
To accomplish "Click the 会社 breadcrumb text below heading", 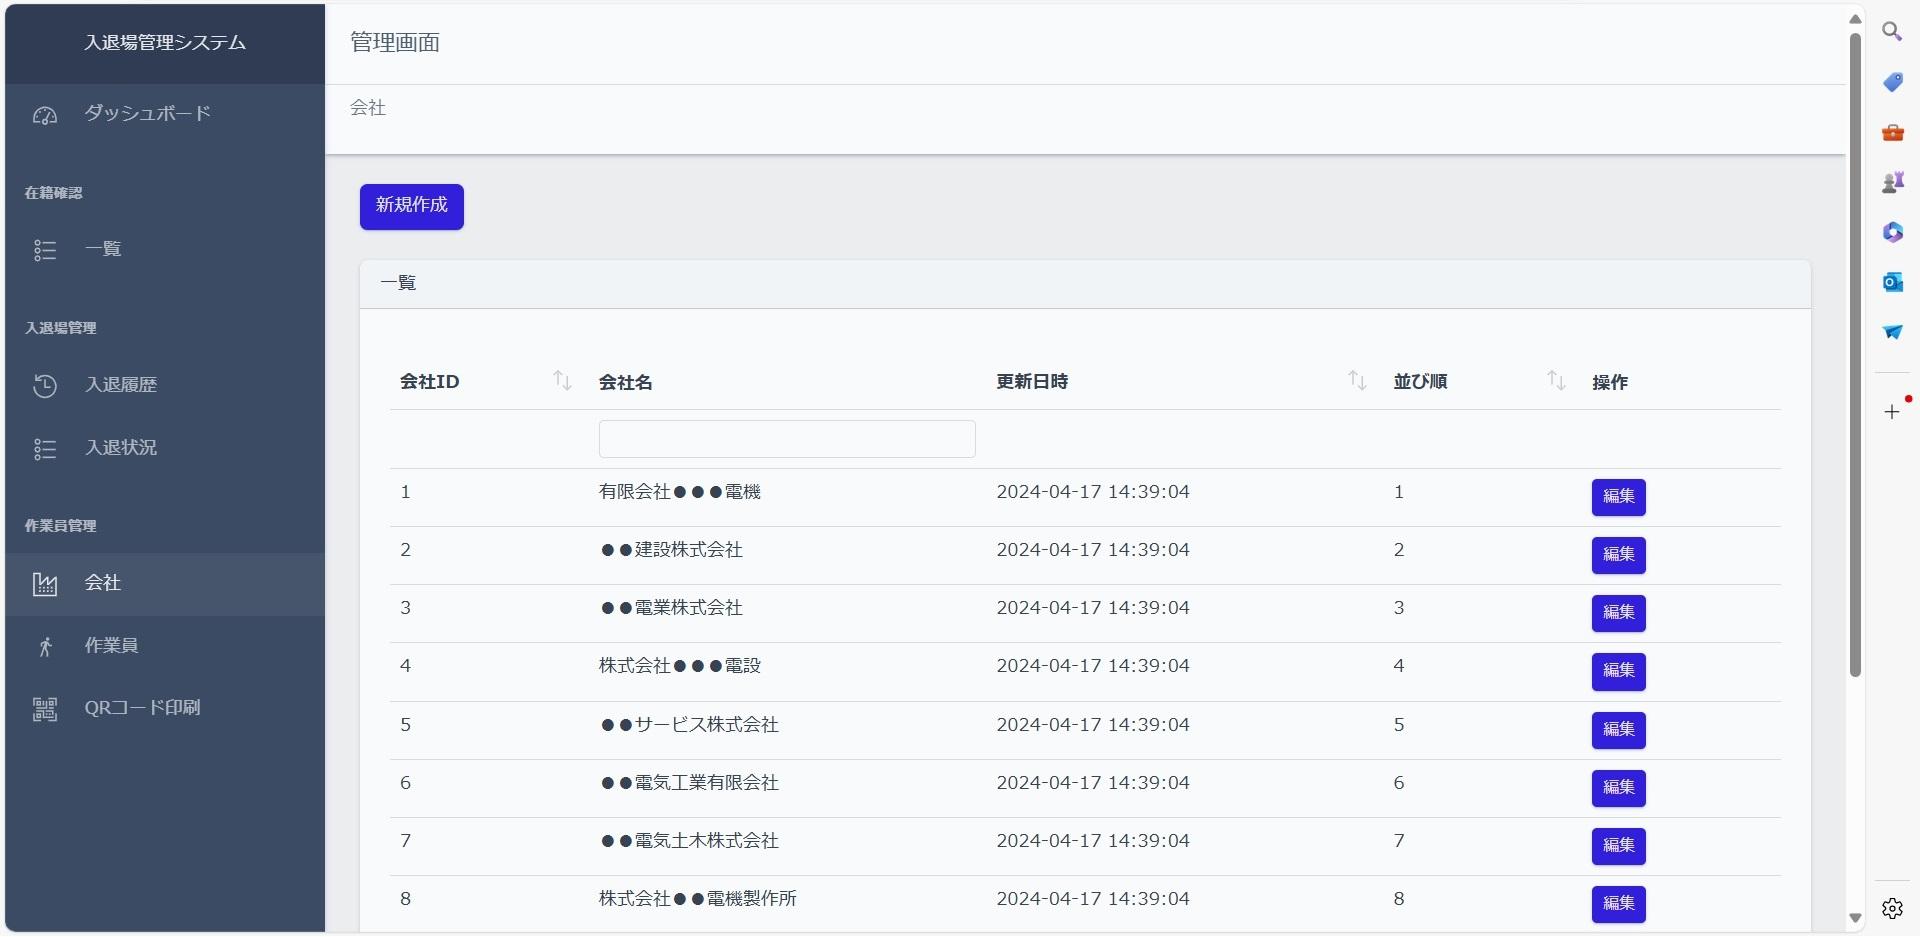I will tap(368, 108).
